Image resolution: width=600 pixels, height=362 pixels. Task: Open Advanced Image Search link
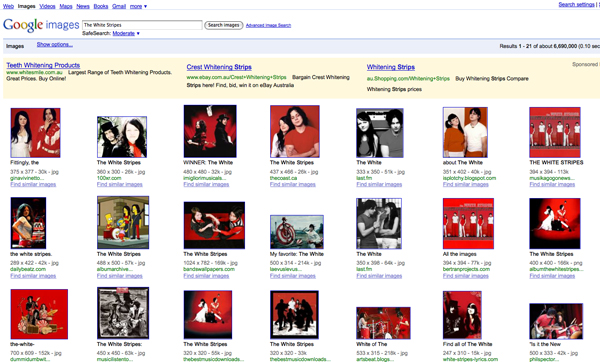tap(268, 25)
